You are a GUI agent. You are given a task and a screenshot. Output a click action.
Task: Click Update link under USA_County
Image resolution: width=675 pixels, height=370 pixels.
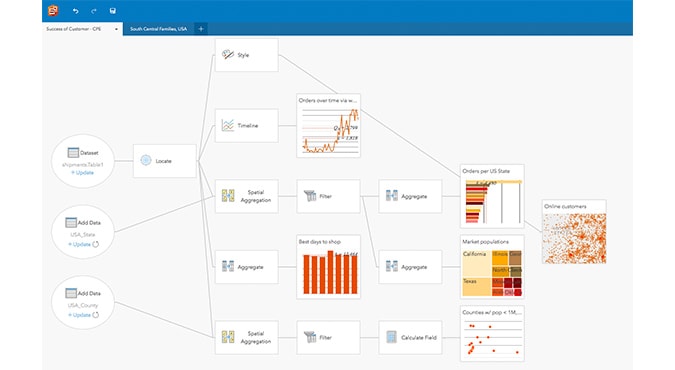pos(79,315)
